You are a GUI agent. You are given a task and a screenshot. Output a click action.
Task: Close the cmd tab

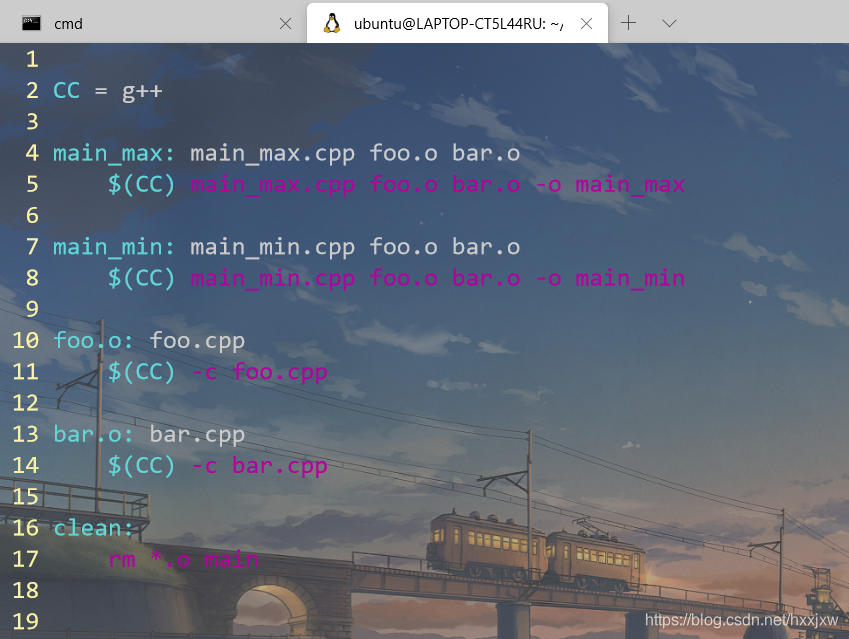[x=285, y=23]
